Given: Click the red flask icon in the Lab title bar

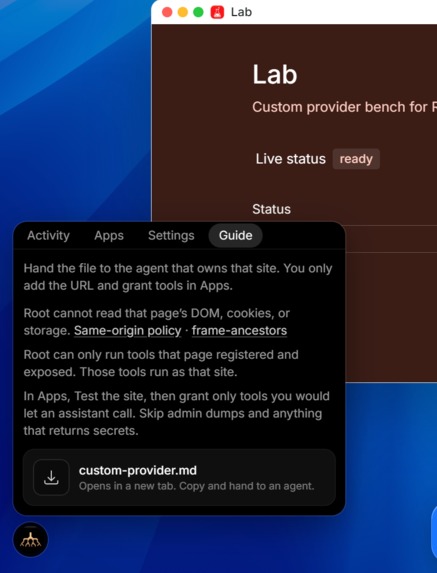Looking at the screenshot, I should [217, 12].
